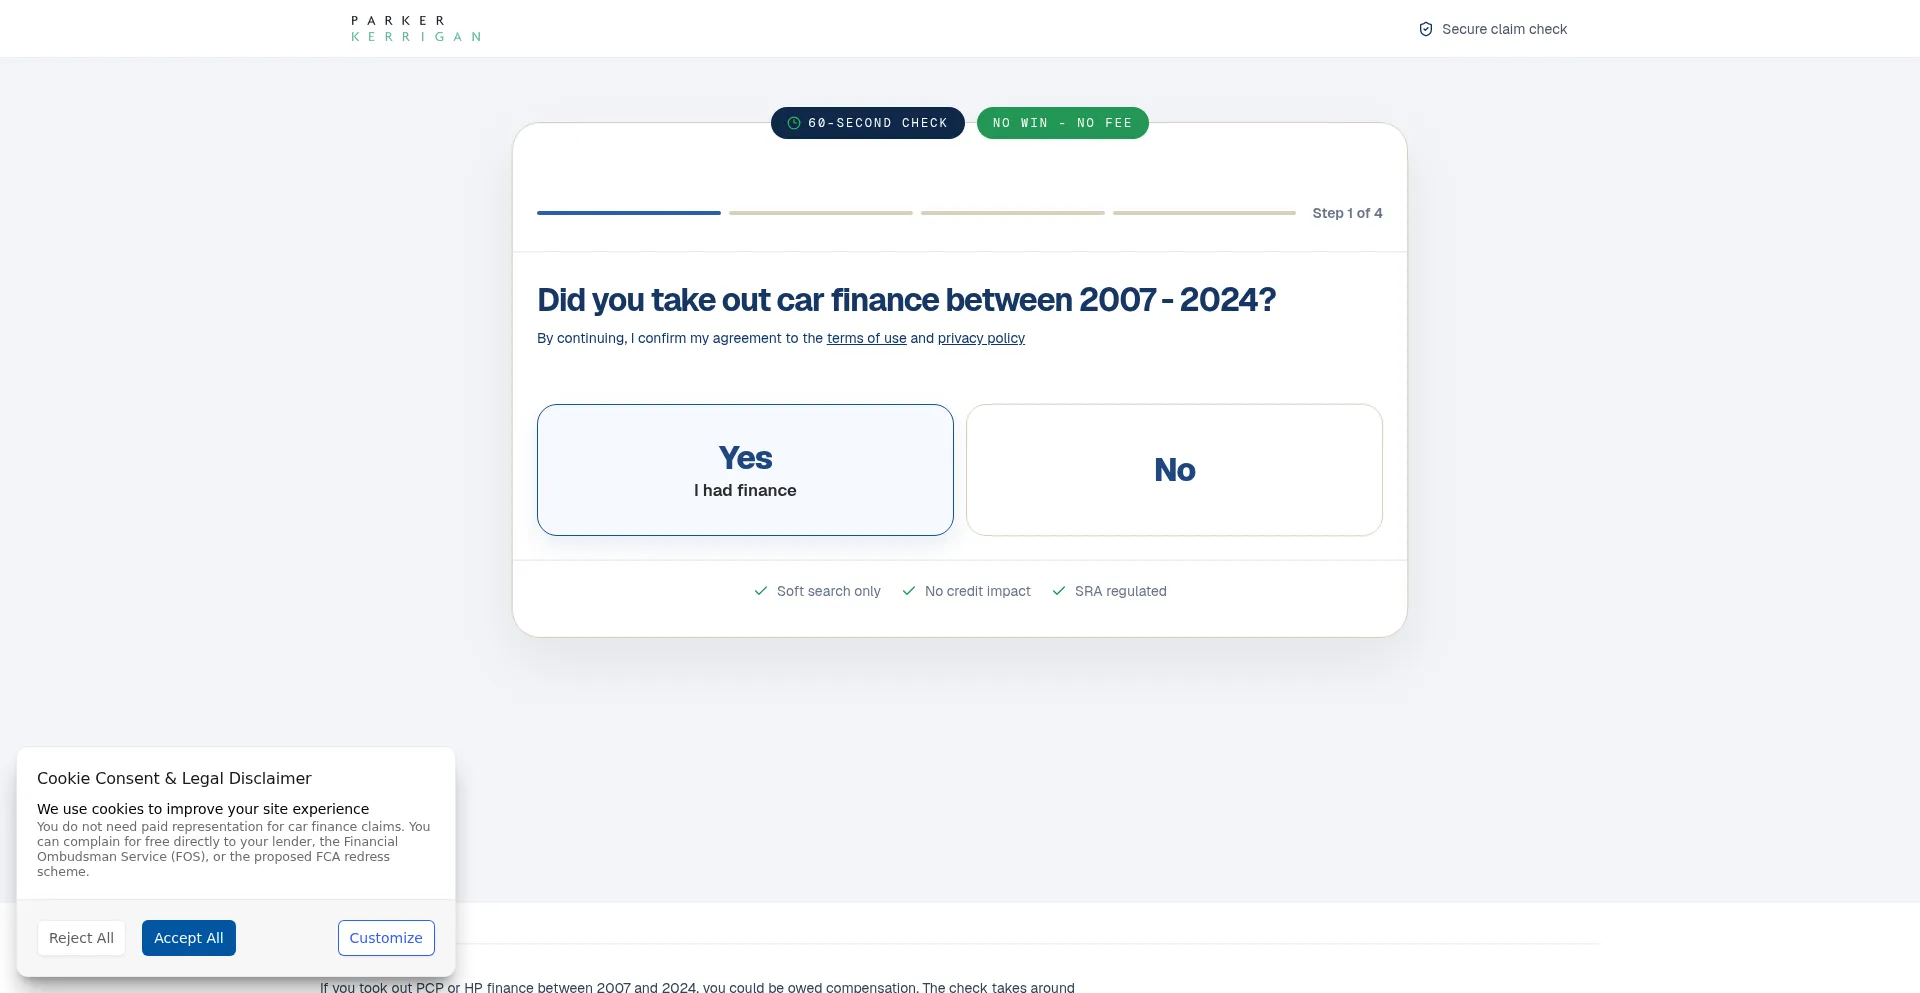
Task: Accept all cookies
Action: [x=189, y=938]
